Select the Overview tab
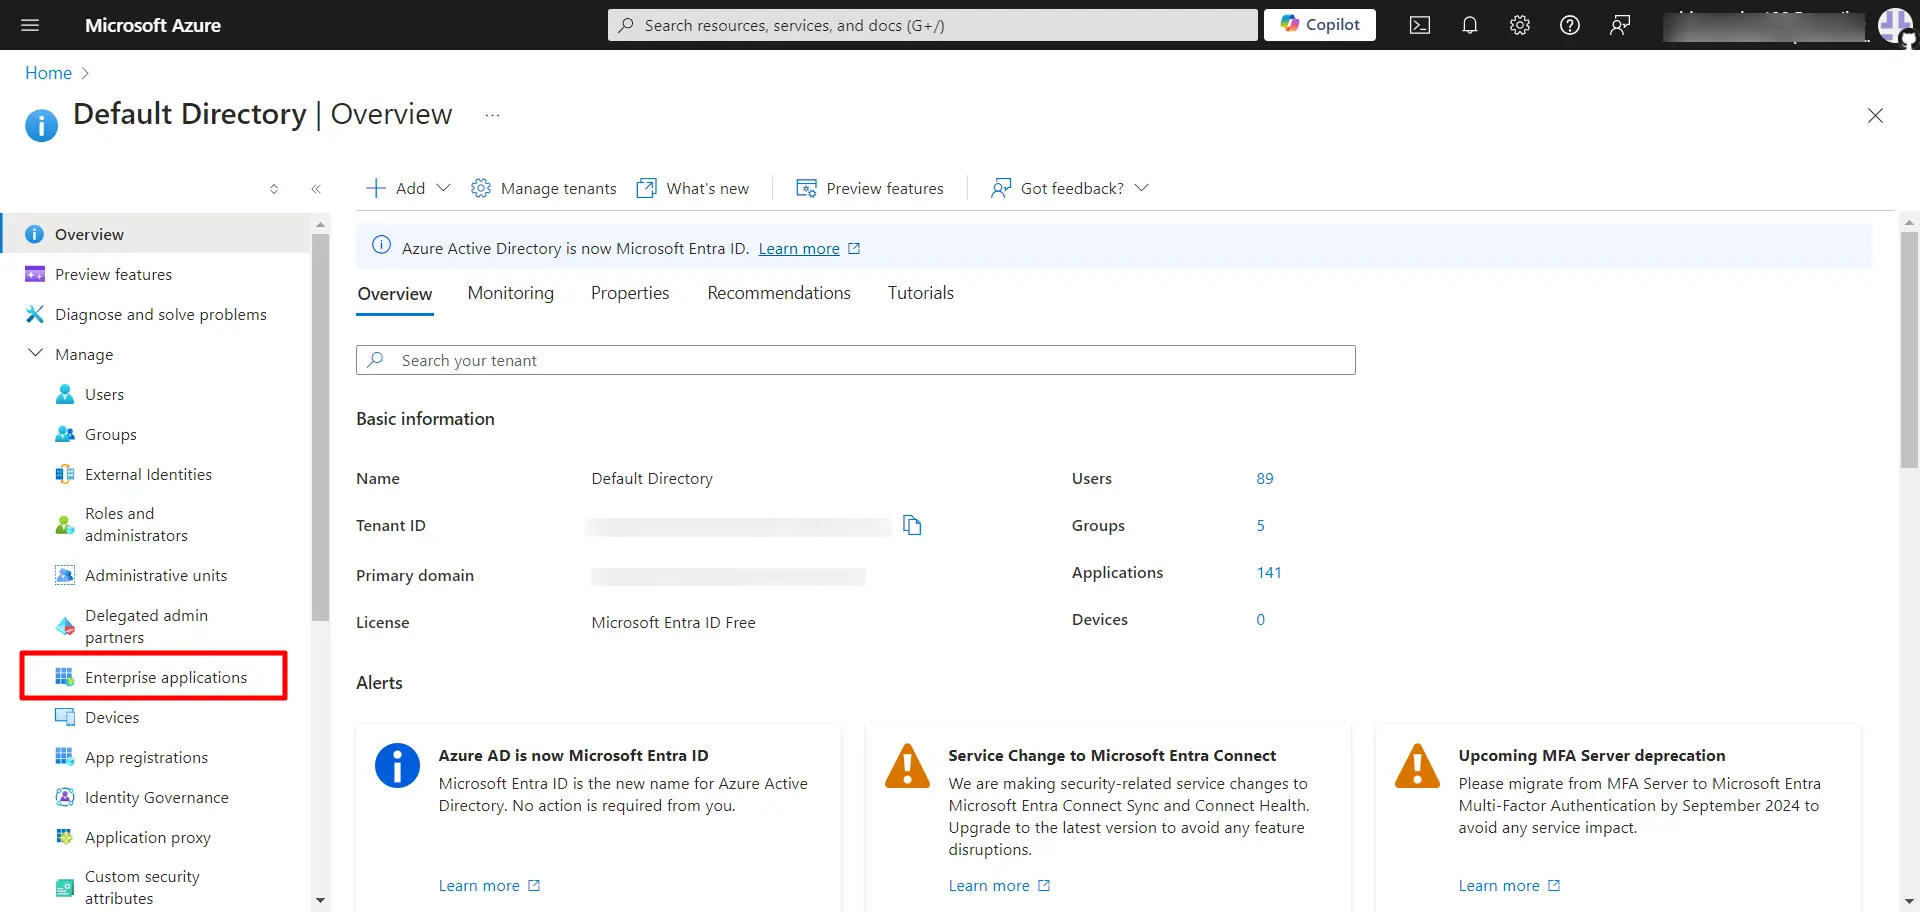 (395, 294)
